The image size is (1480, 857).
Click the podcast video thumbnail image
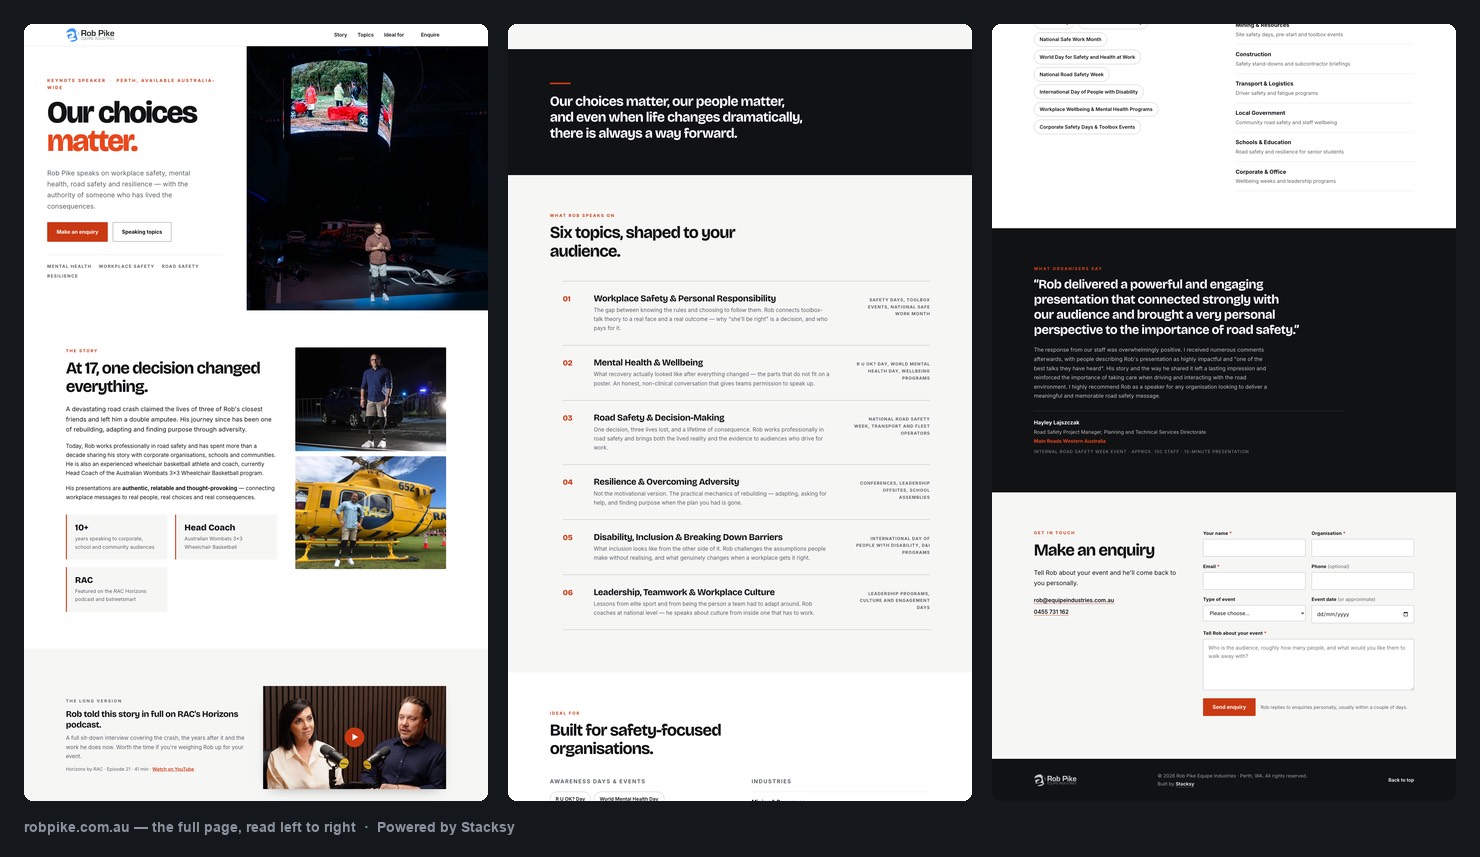click(354, 737)
